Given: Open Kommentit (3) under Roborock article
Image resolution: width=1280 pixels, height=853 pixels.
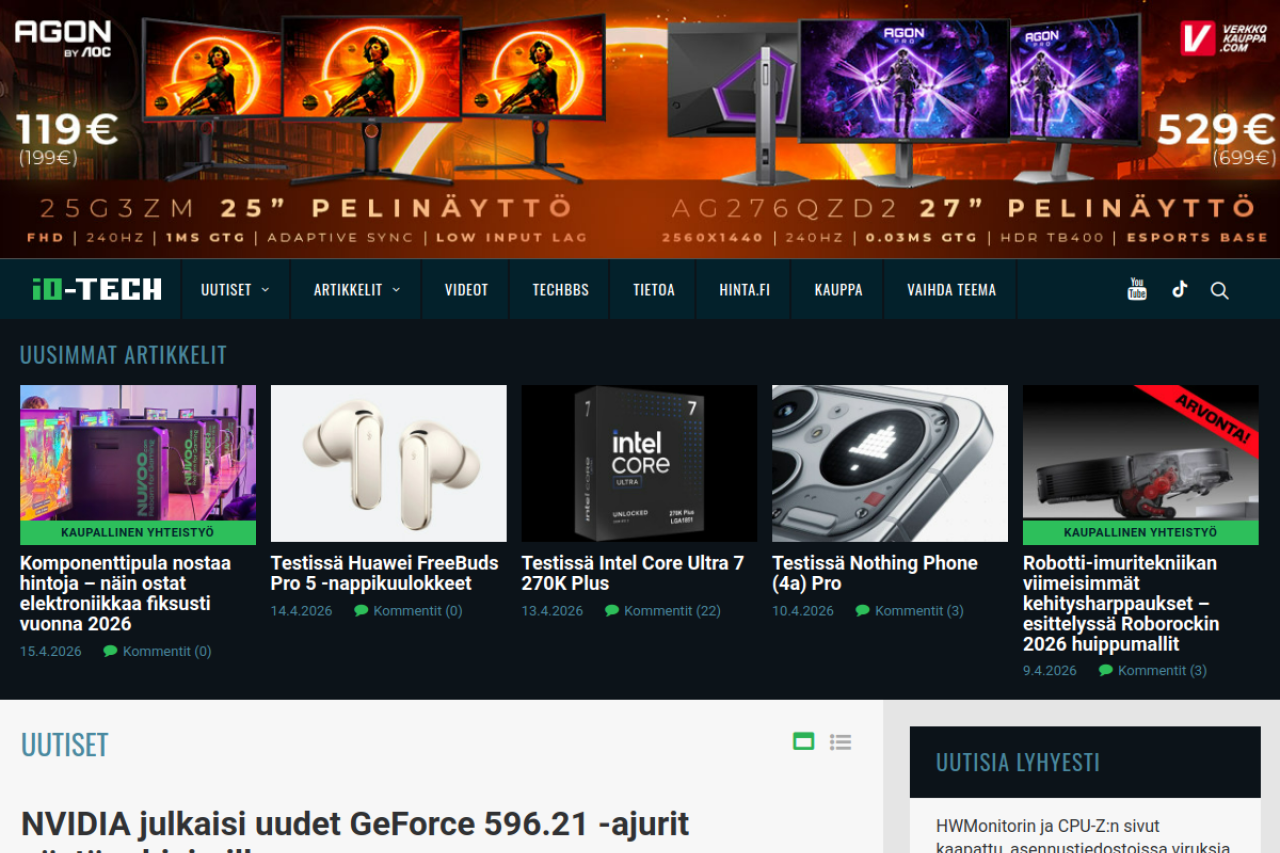Looking at the screenshot, I should click(1162, 671).
